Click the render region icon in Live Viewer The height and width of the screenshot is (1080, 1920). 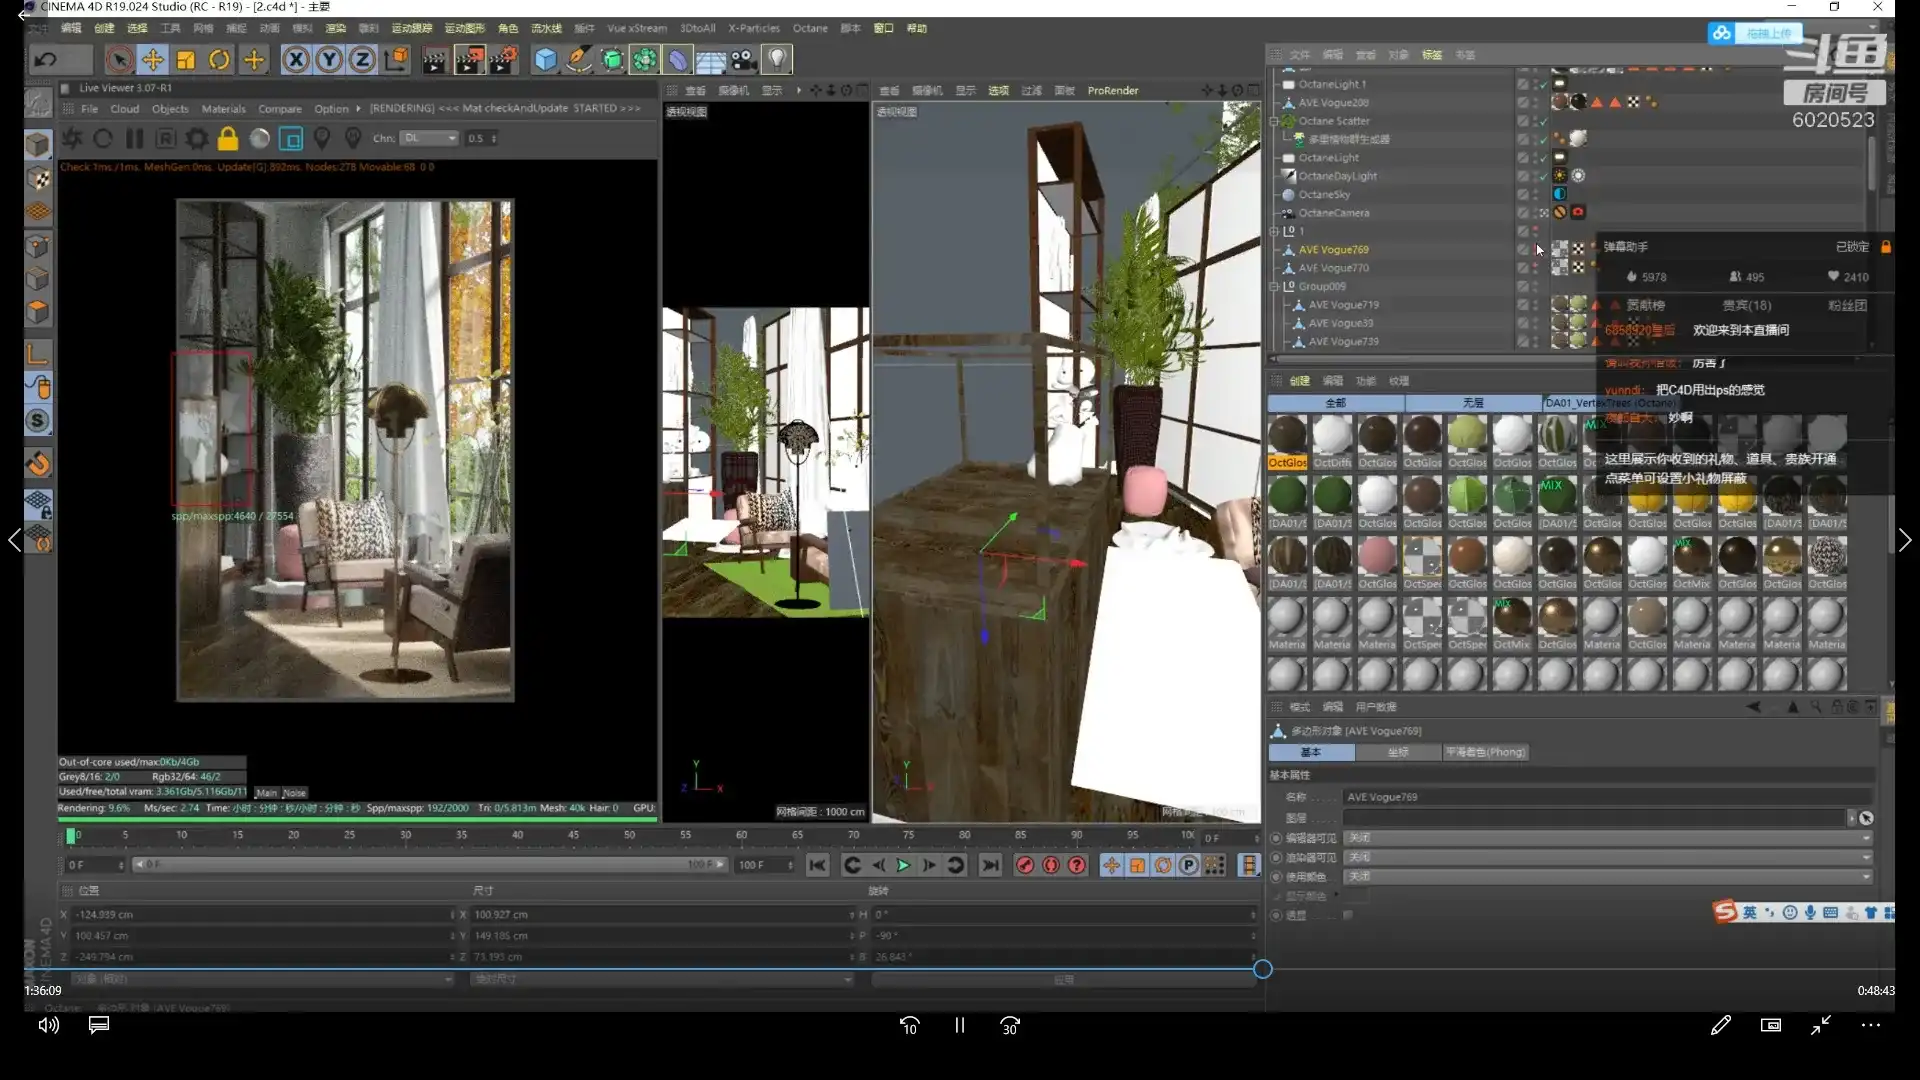pos(291,138)
